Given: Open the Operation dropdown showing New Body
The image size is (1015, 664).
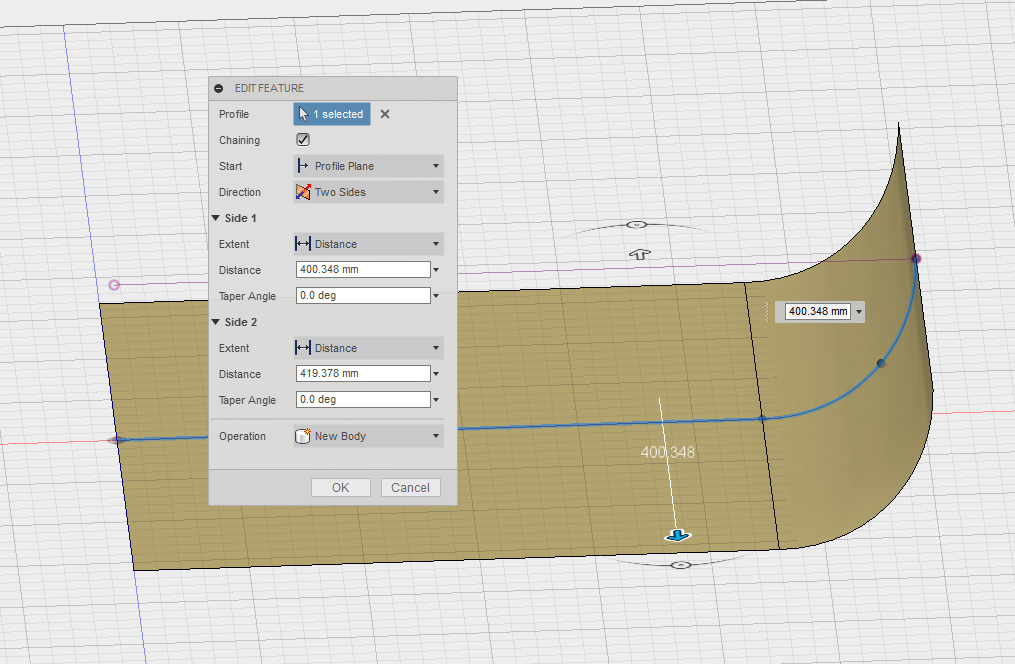Looking at the screenshot, I should pos(369,436).
